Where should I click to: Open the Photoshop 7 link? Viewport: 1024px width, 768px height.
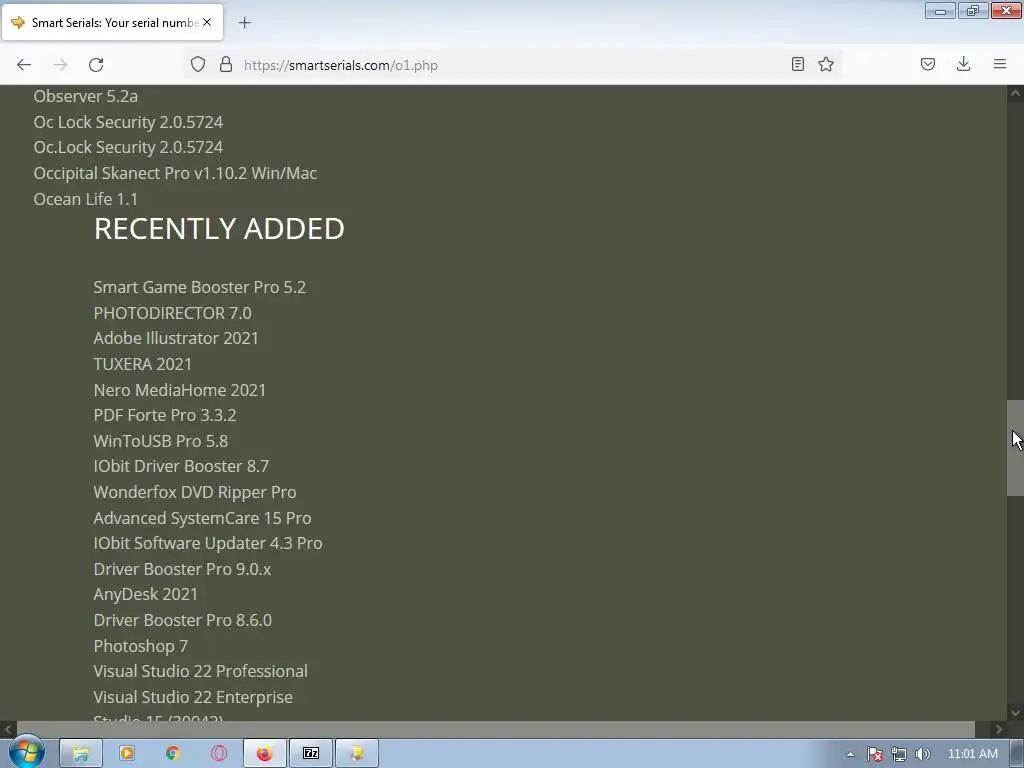140,646
